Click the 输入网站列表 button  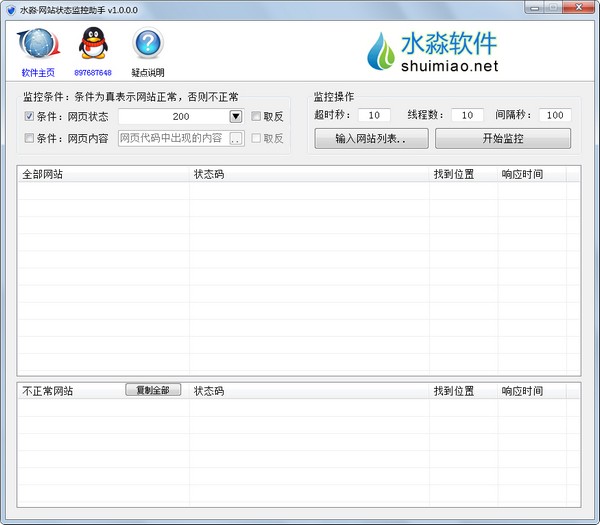click(371, 138)
